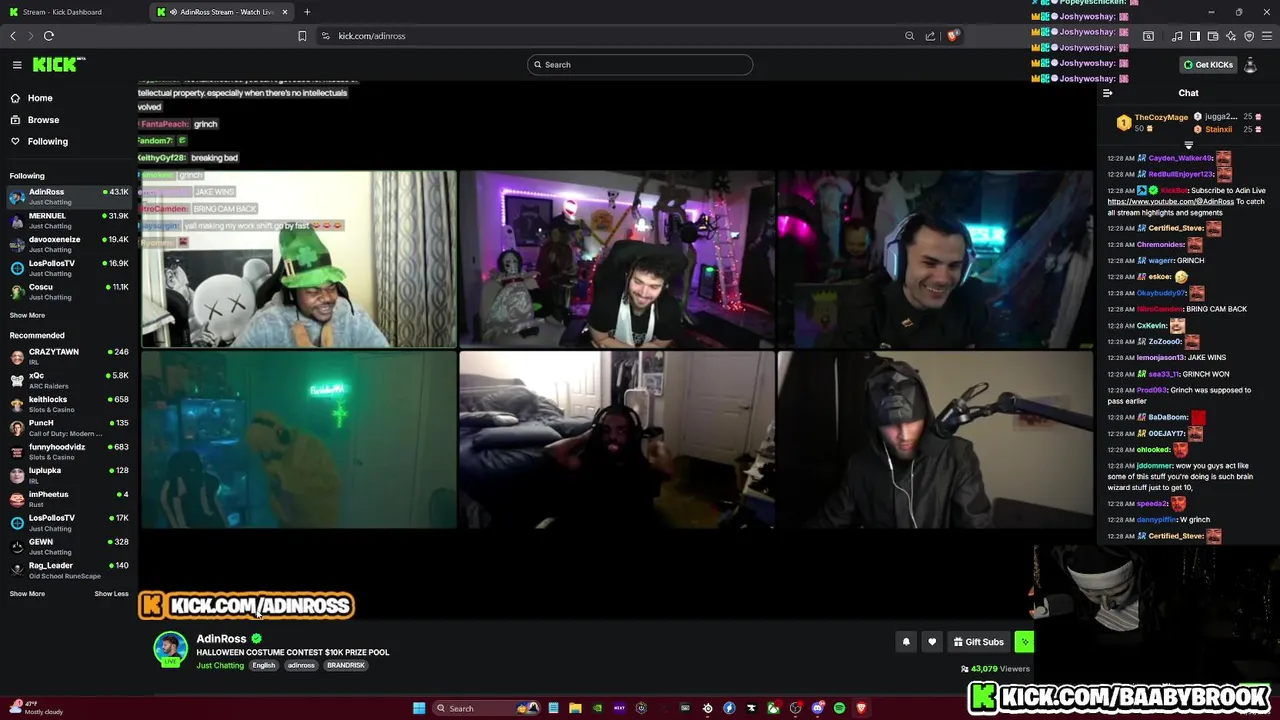Viewport: 1280px width, 720px height.
Task: Switch to Stream - Kick Dashboard tab
Action: coord(74,12)
